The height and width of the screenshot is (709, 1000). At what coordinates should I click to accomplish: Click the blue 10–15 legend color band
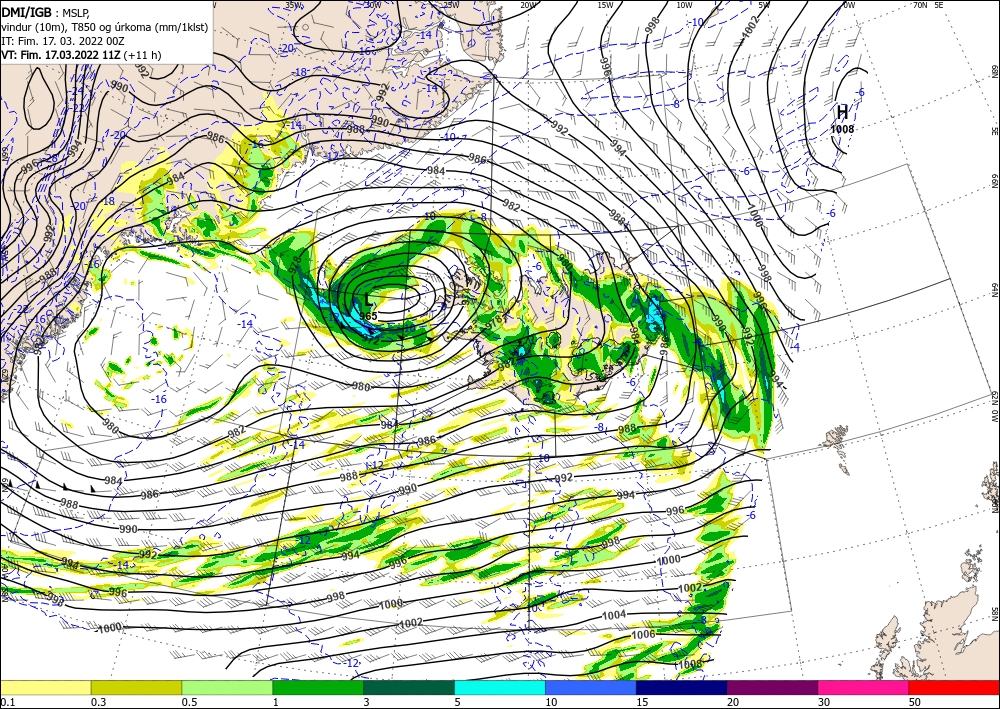(591, 687)
